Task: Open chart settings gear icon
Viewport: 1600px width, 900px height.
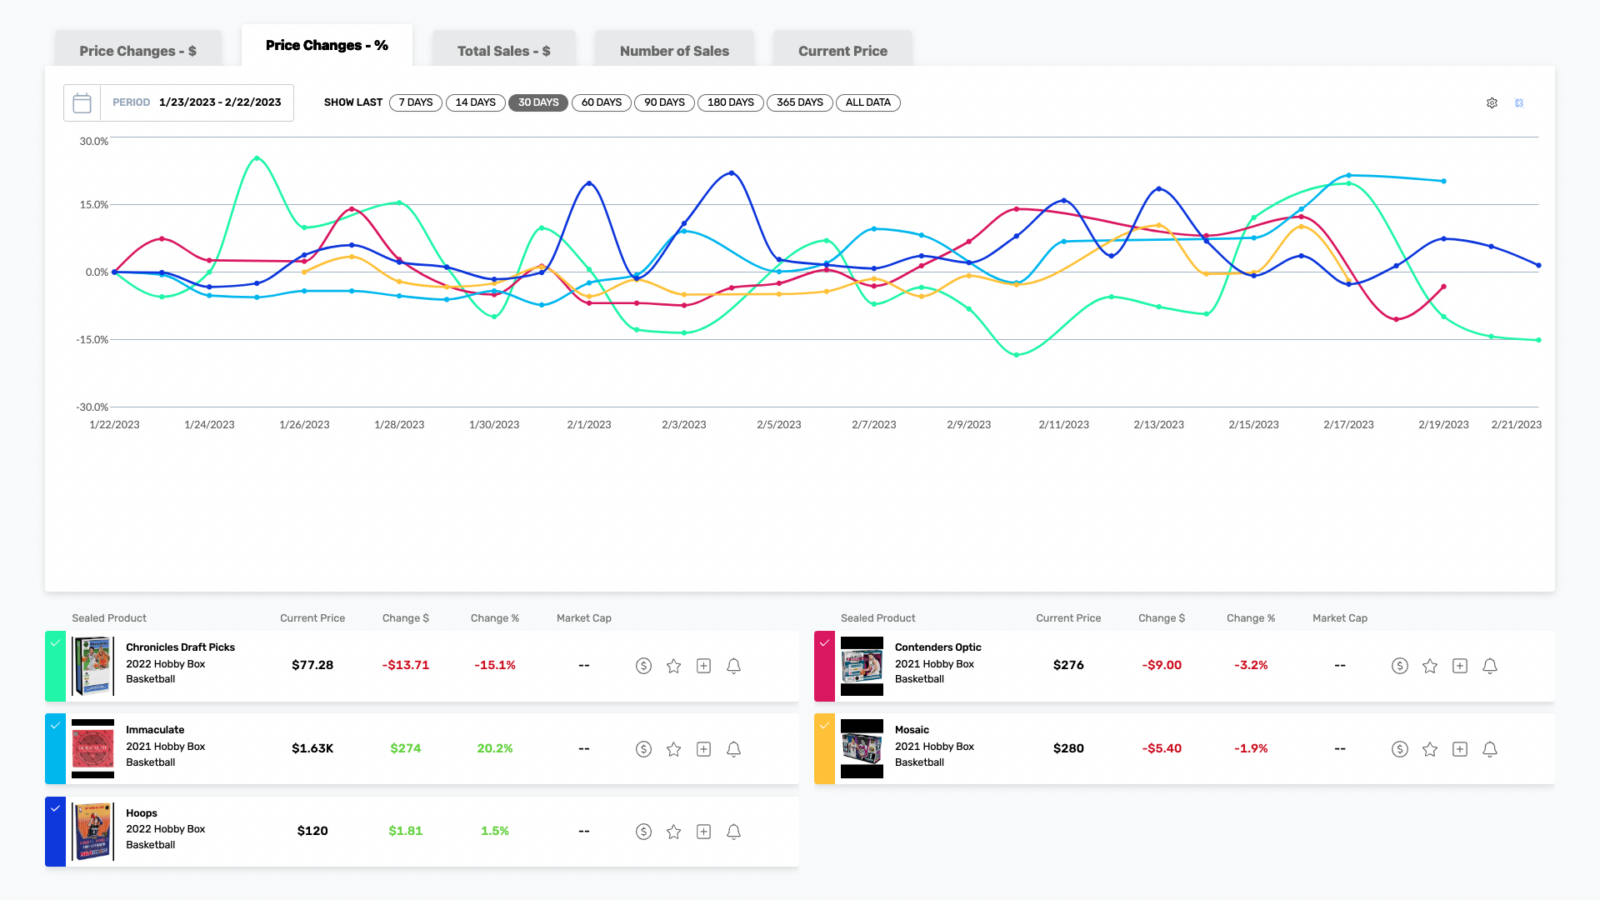Action: [x=1491, y=103]
